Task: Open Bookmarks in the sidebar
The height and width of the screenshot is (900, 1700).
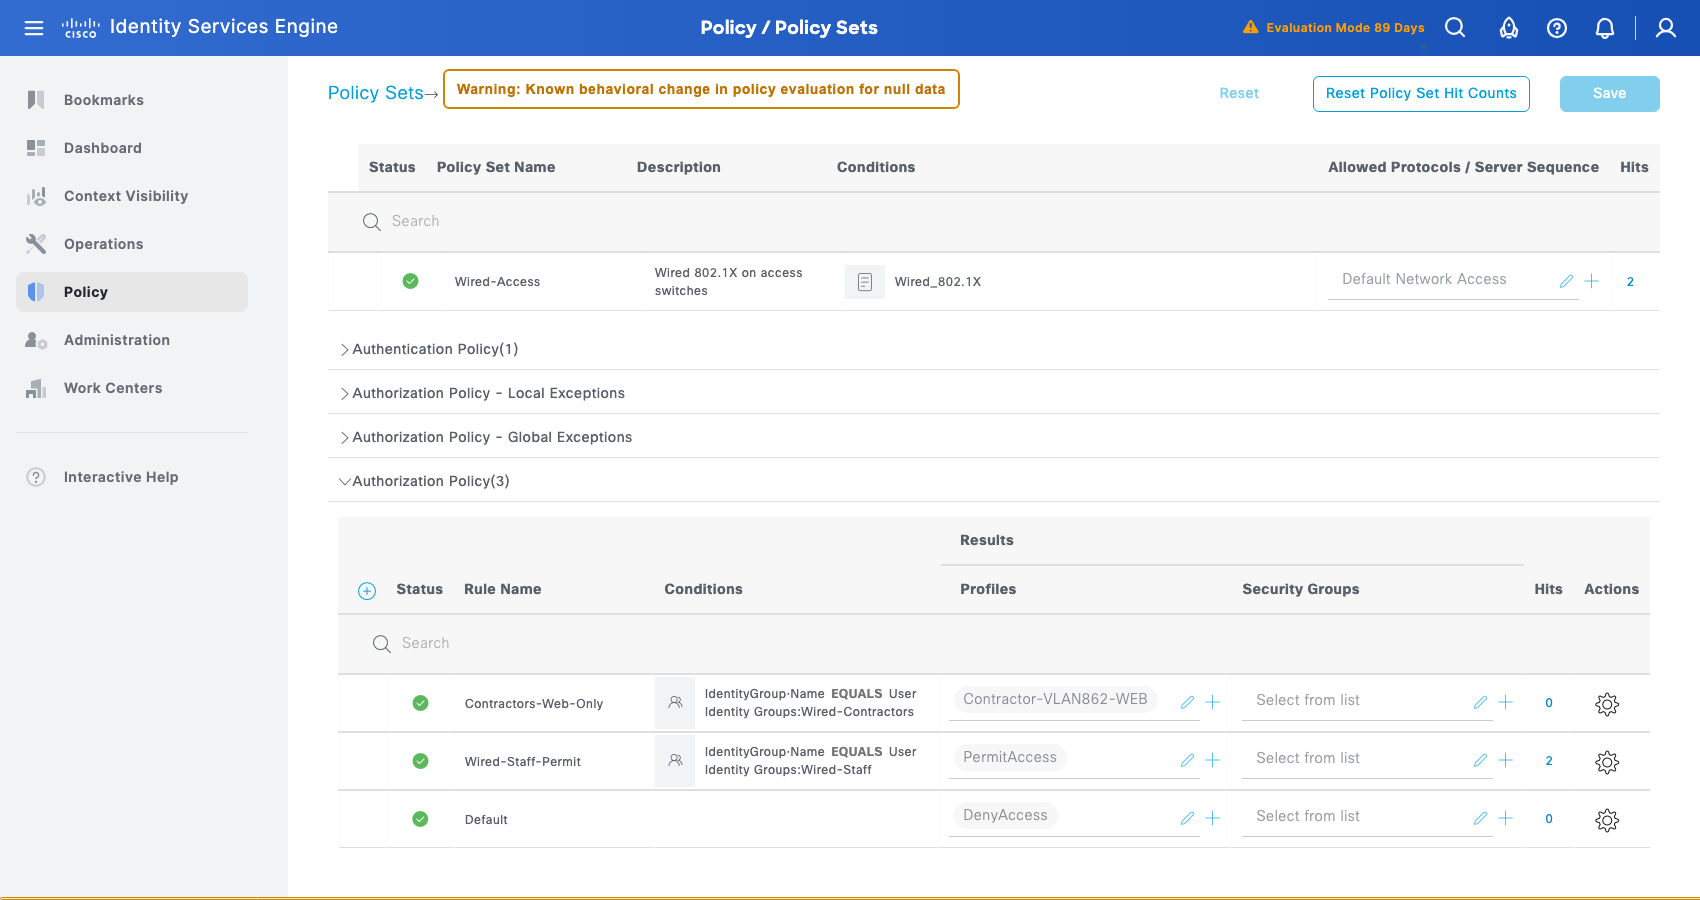Action: 132,100
